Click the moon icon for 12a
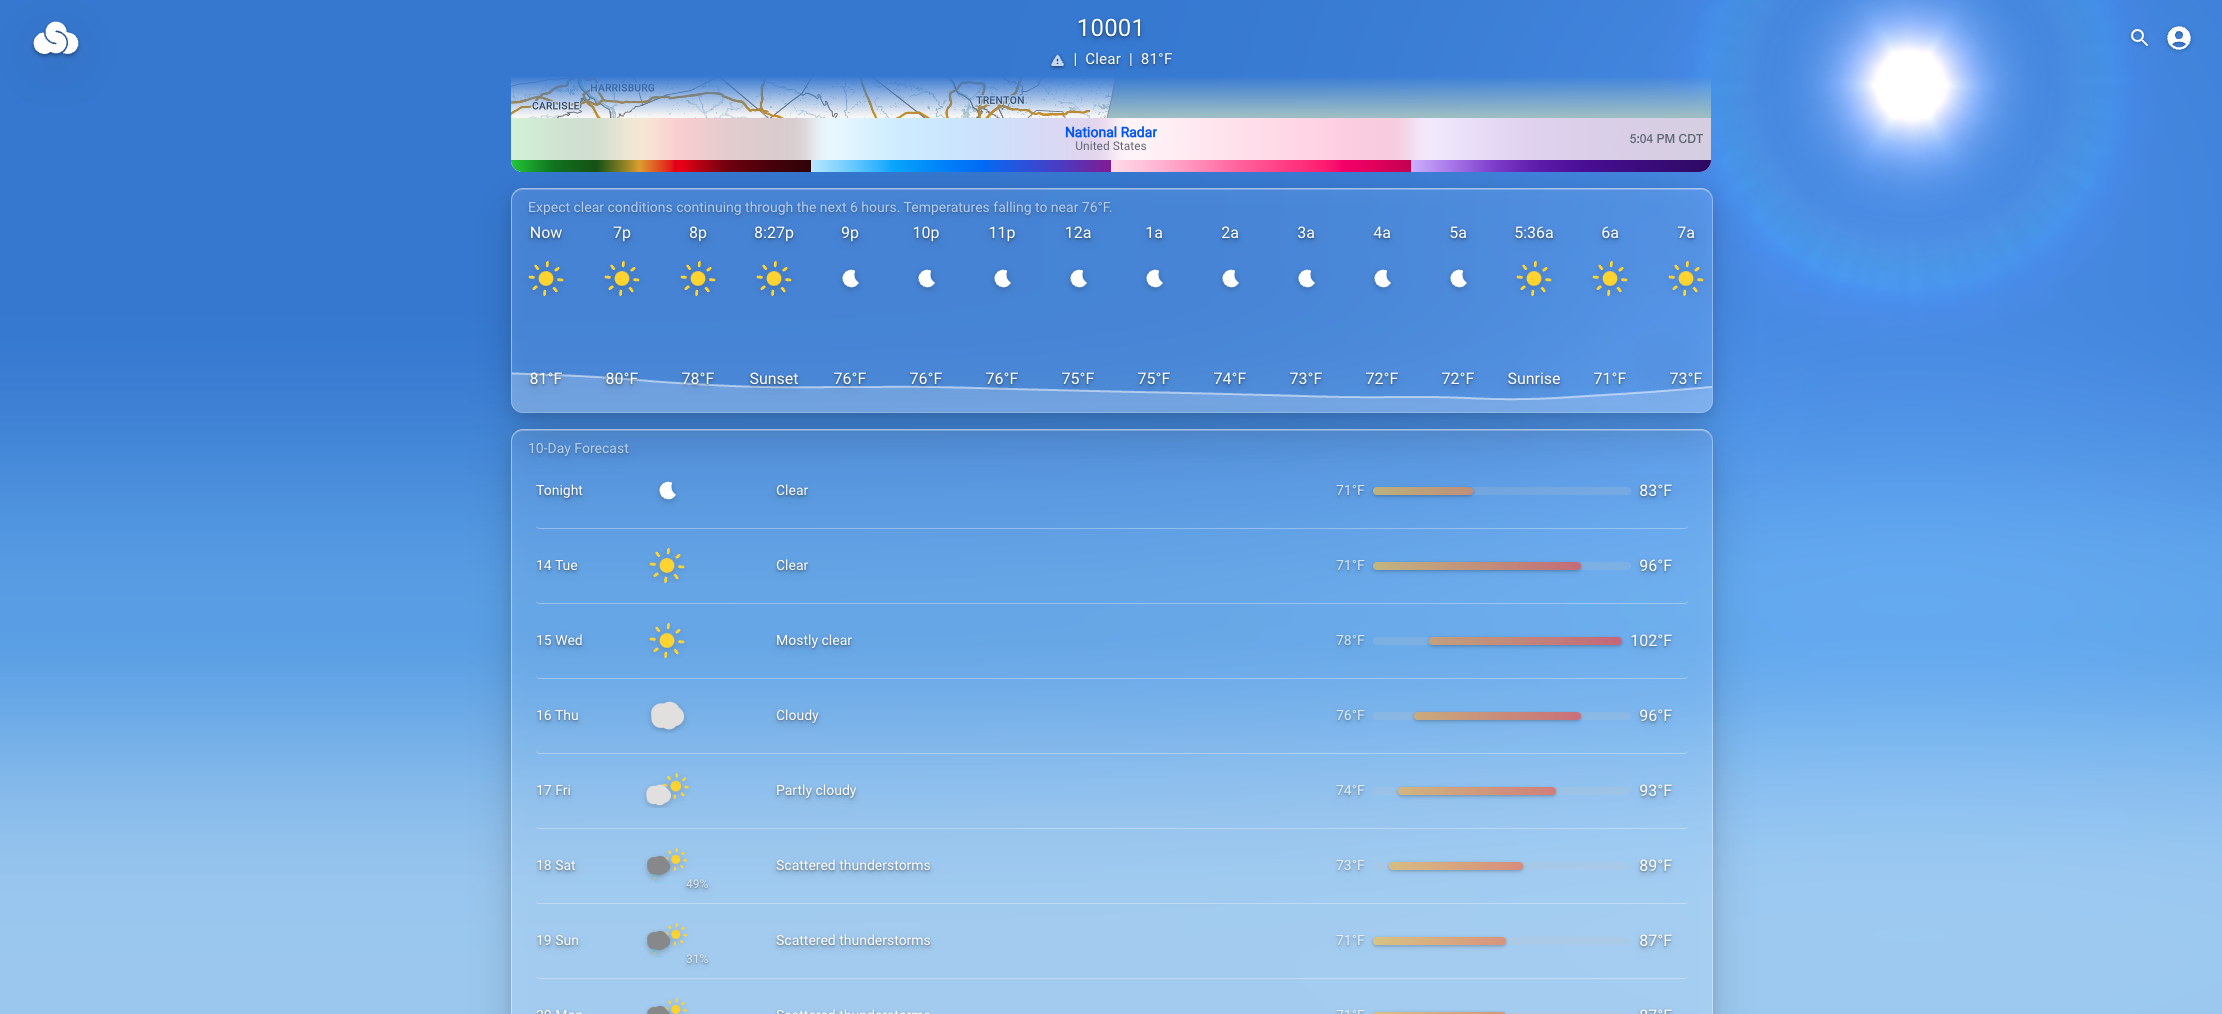2222x1014 pixels. tap(1078, 279)
